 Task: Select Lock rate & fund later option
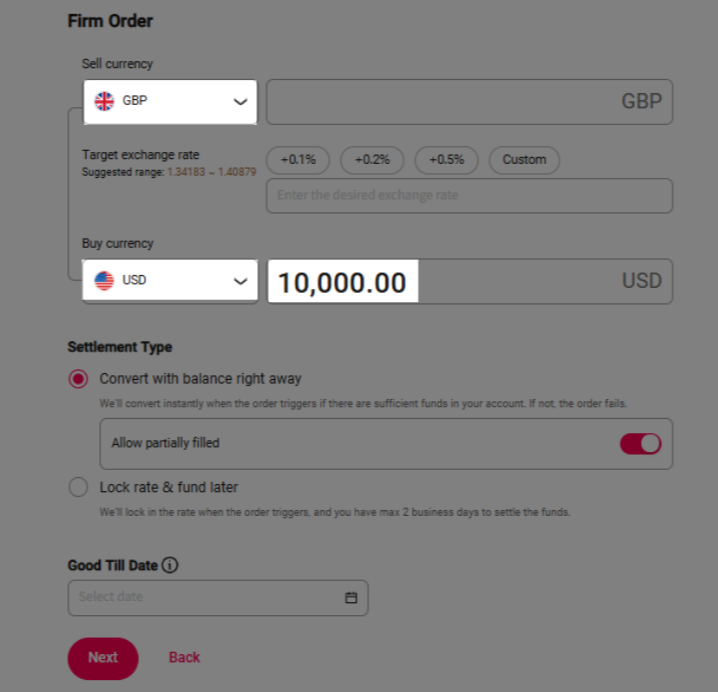point(78,488)
